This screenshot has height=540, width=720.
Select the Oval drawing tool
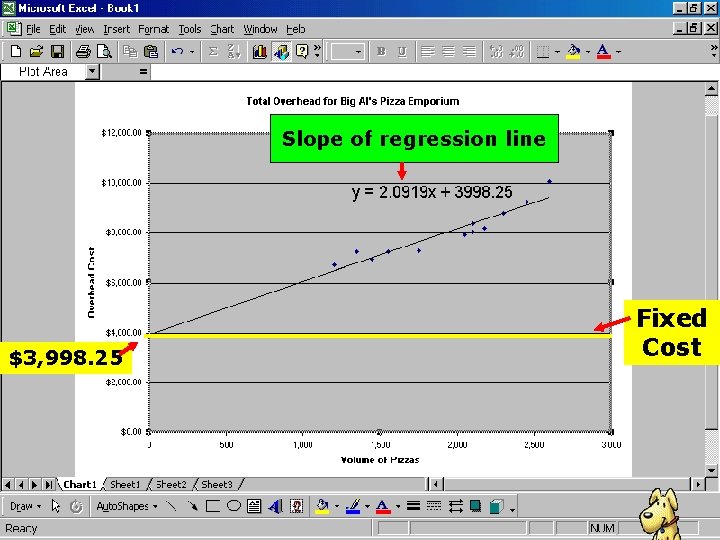point(234,506)
